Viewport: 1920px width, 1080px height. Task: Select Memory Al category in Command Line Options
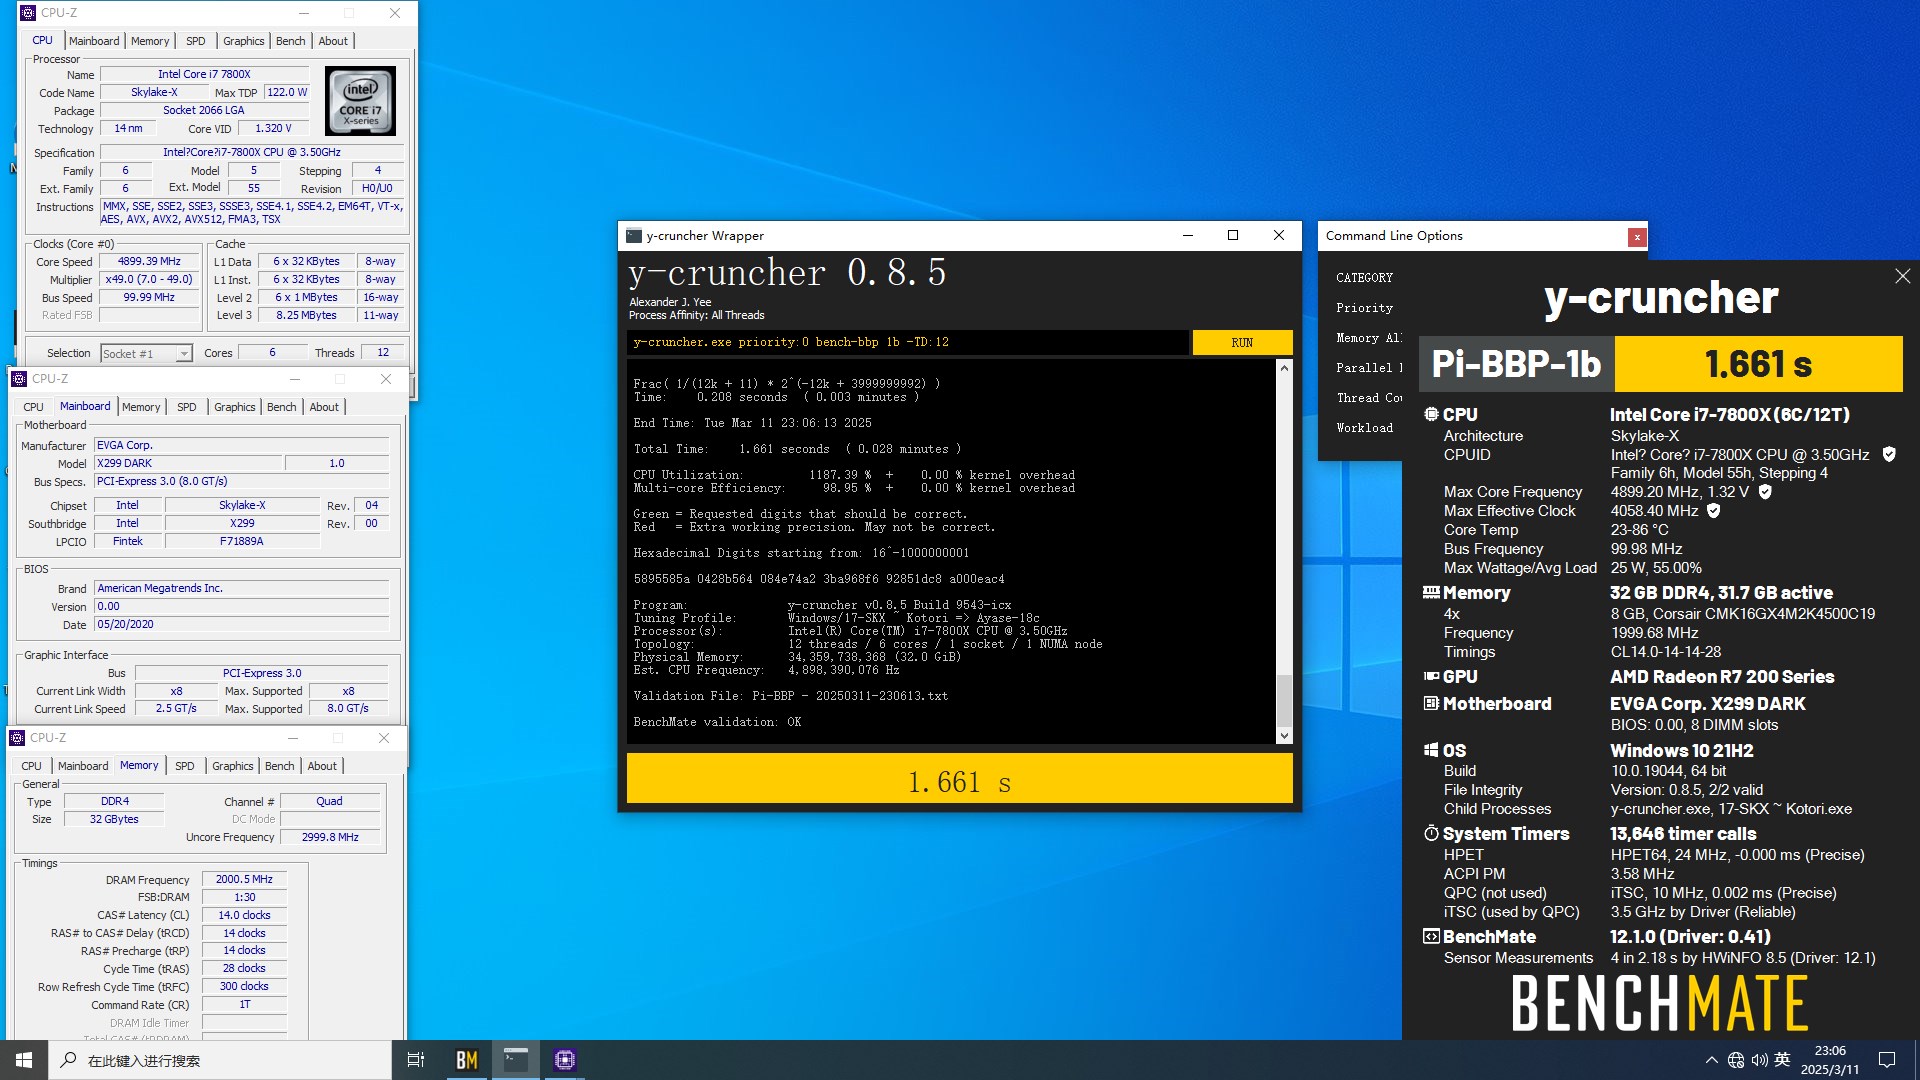coord(1368,338)
